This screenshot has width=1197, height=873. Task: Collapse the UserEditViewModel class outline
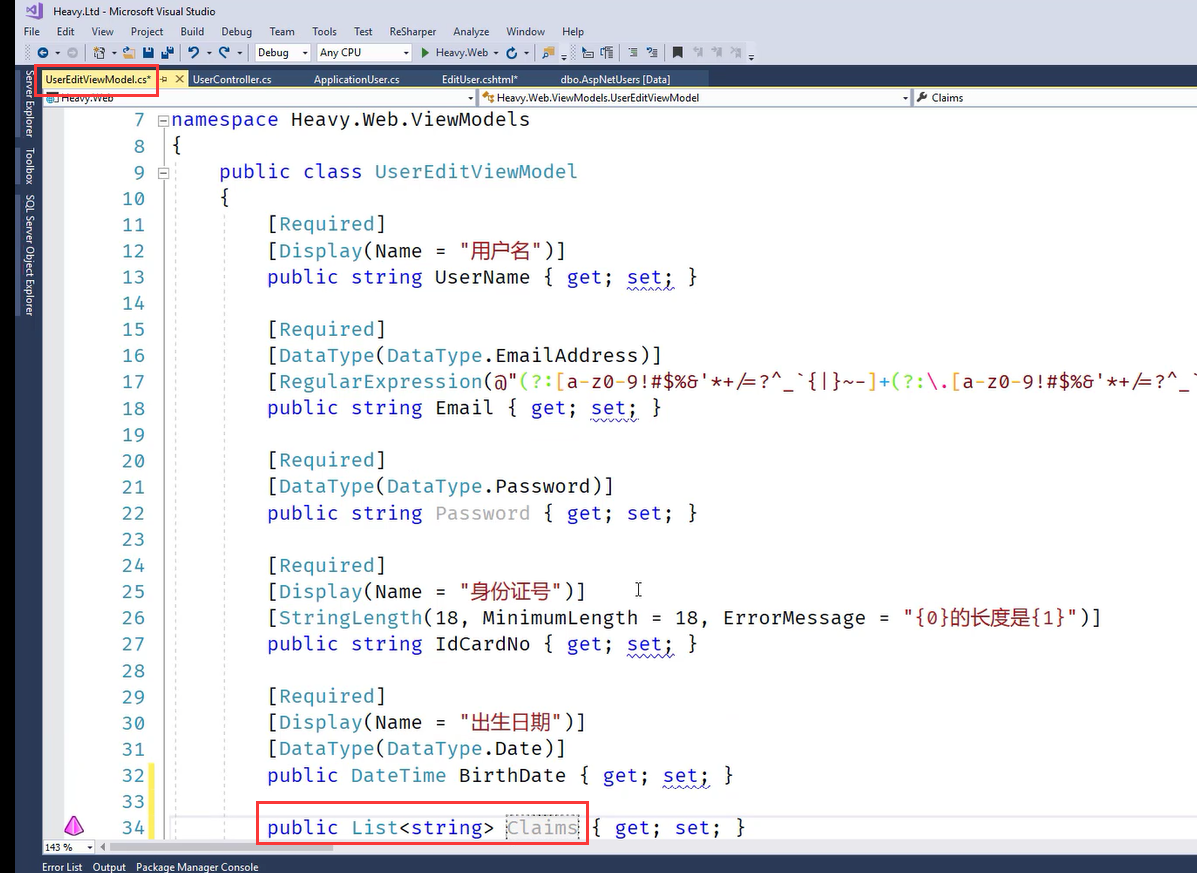coord(164,172)
